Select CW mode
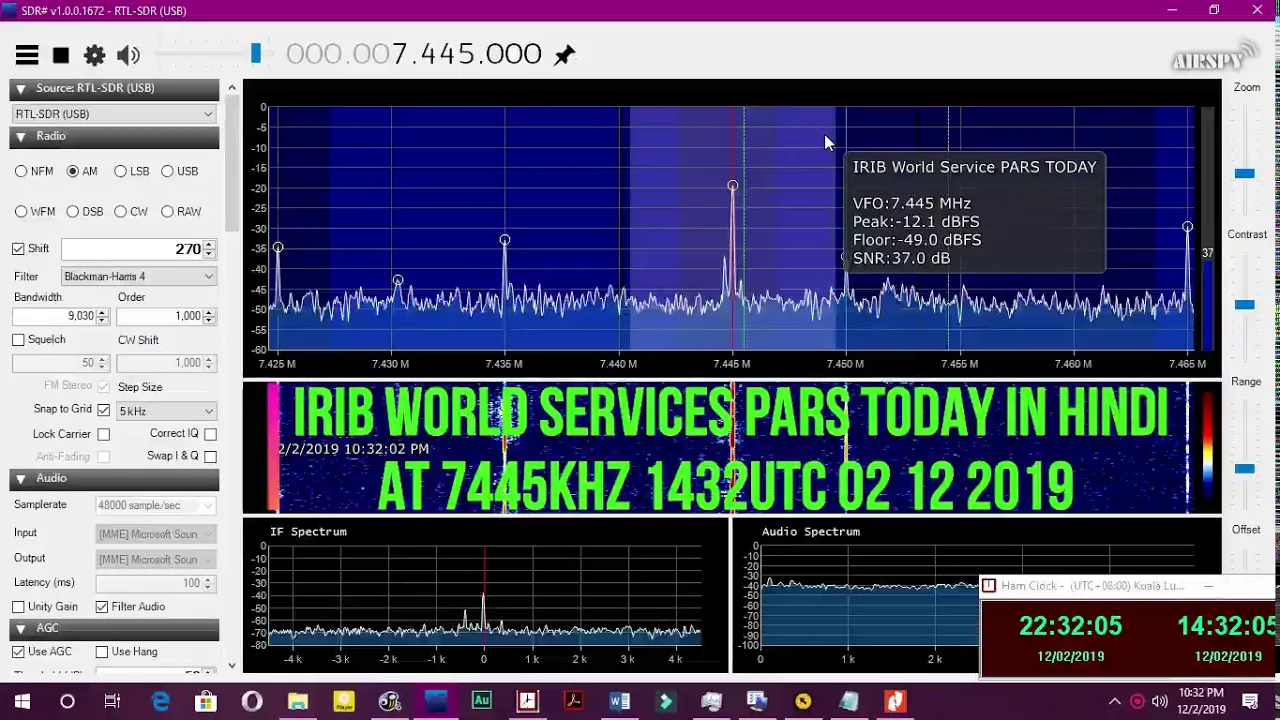The height and width of the screenshot is (720, 1280). pos(120,211)
